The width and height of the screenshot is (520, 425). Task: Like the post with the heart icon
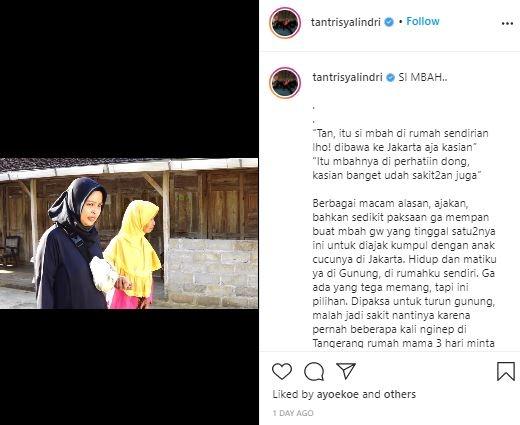click(x=282, y=371)
